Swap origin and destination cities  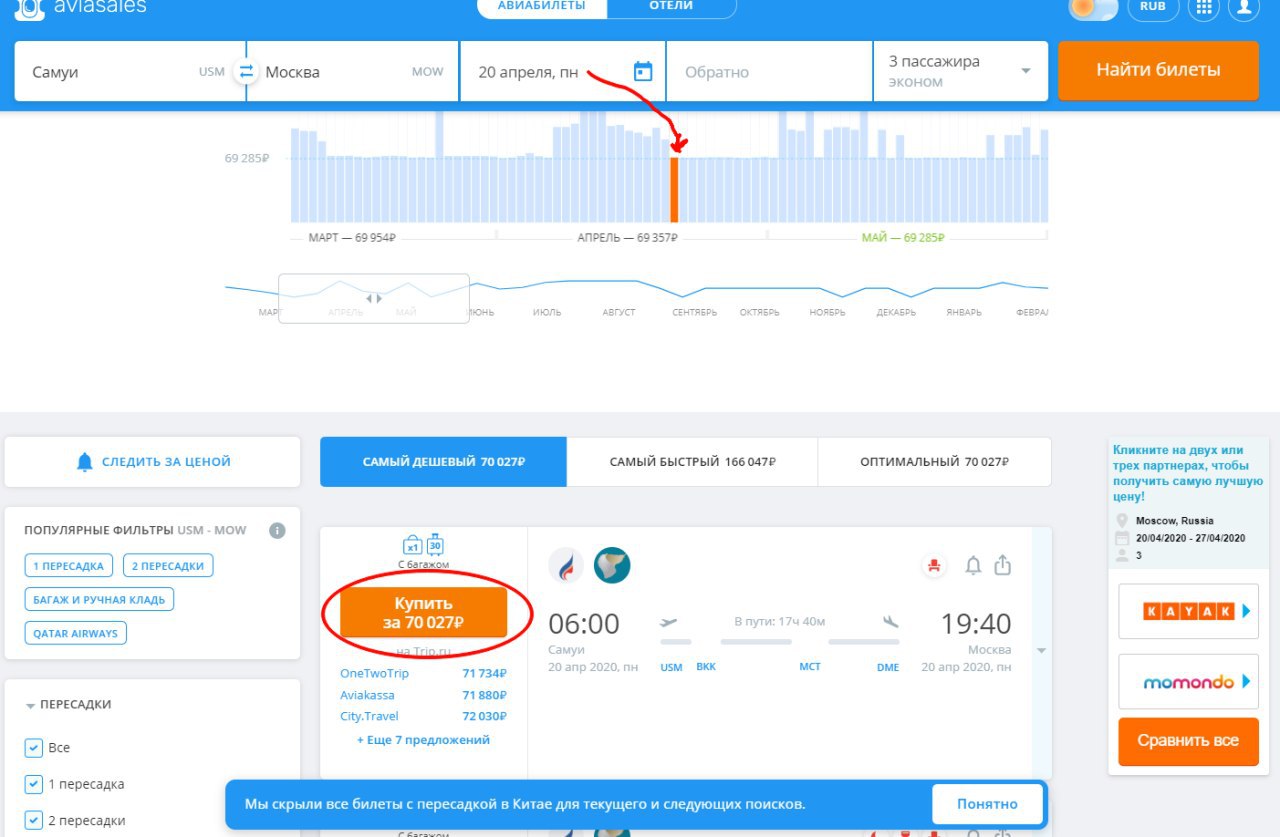pyautogui.click(x=245, y=71)
